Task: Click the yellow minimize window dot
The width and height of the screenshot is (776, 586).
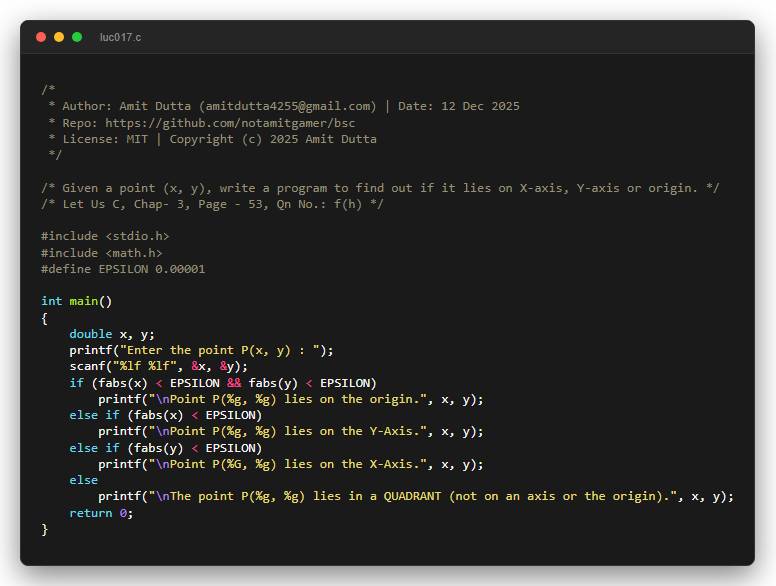Action: tap(59, 37)
